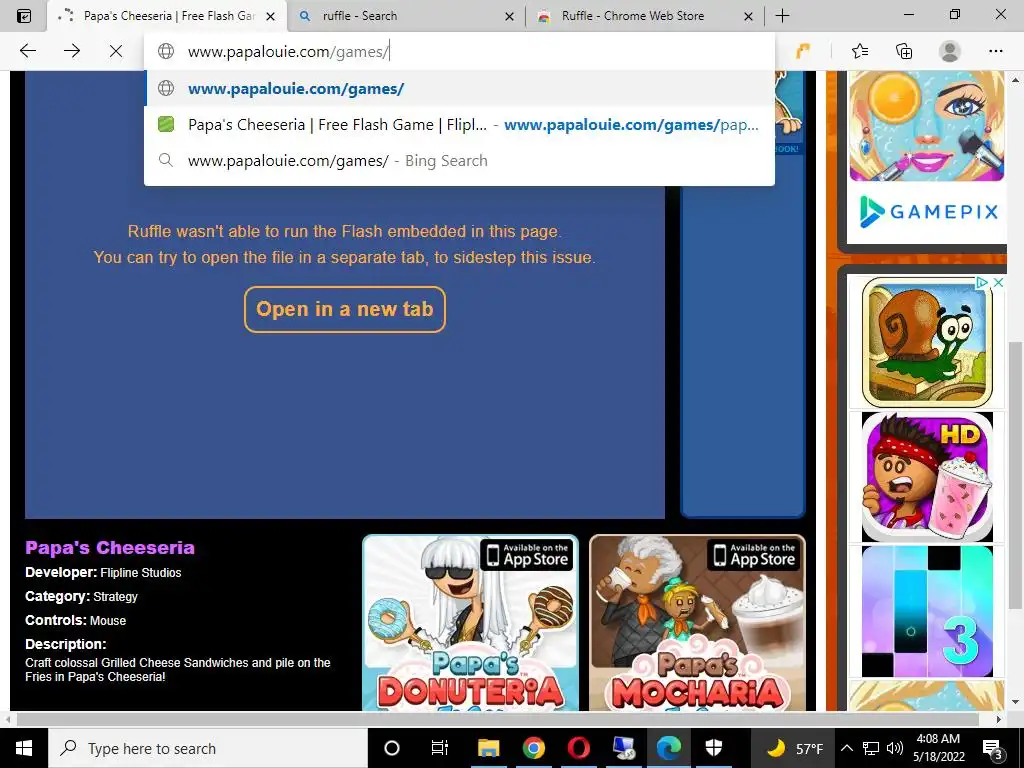1024x768 pixels.
Task: Open the tab actions menu icon
Action: tap(24, 16)
